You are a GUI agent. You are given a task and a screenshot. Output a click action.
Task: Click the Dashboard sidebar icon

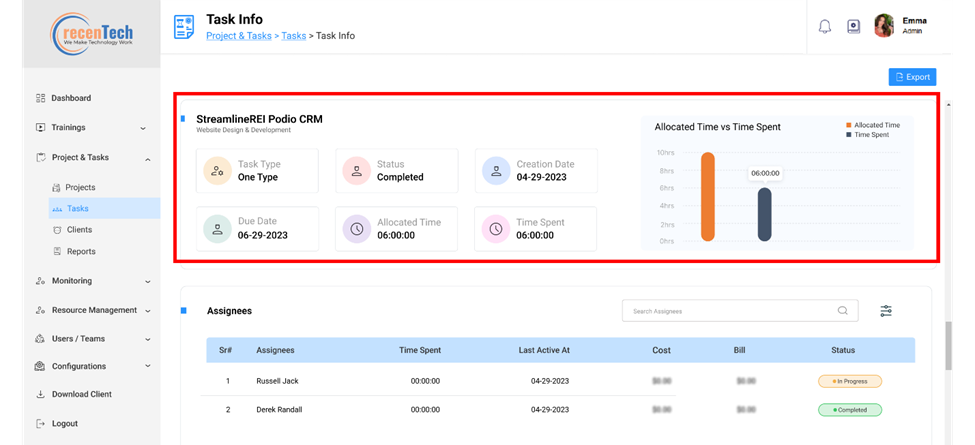(40, 98)
